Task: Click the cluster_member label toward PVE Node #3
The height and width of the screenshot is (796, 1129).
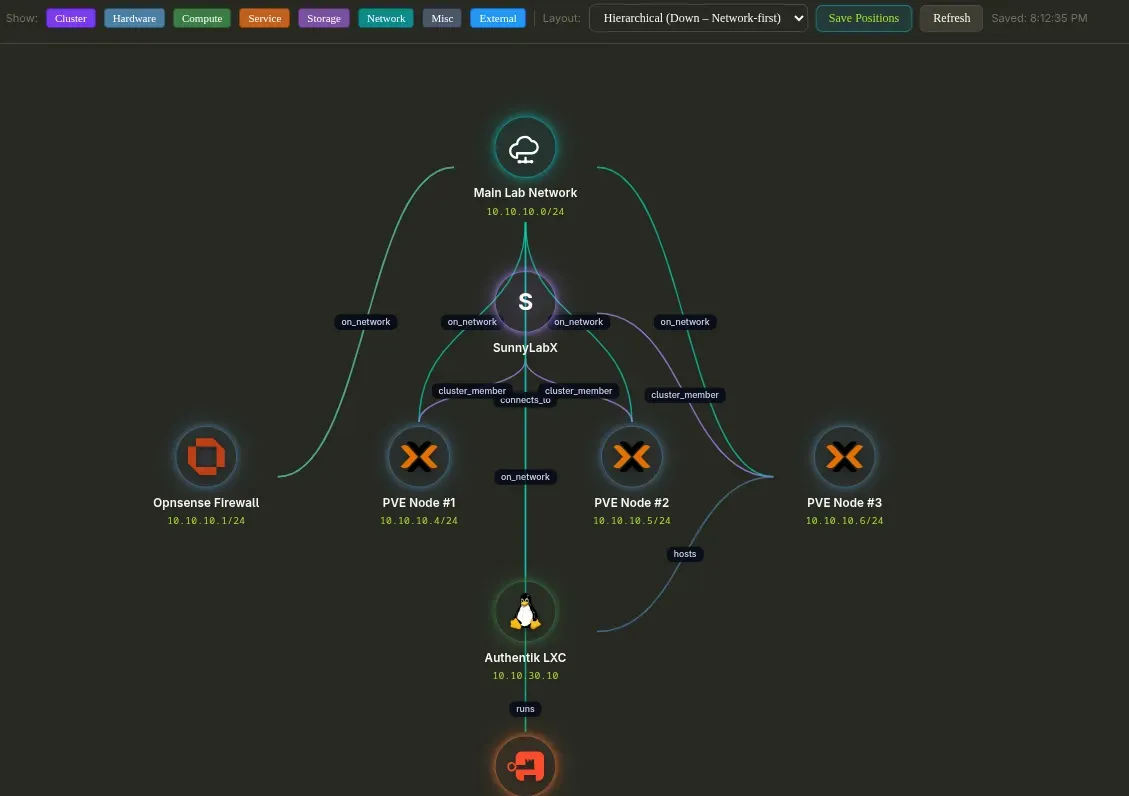Action: click(x=685, y=394)
